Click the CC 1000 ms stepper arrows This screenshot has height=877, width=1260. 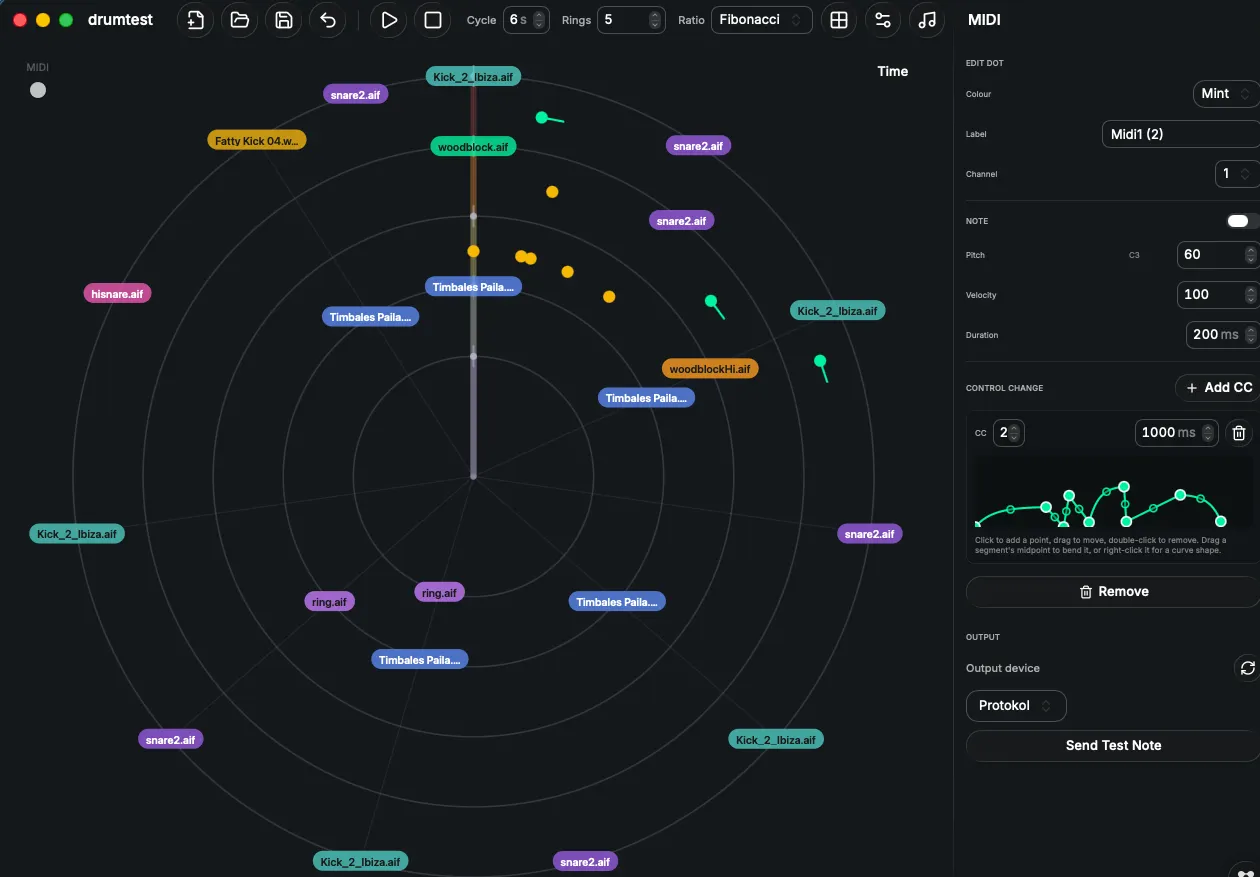point(1209,433)
